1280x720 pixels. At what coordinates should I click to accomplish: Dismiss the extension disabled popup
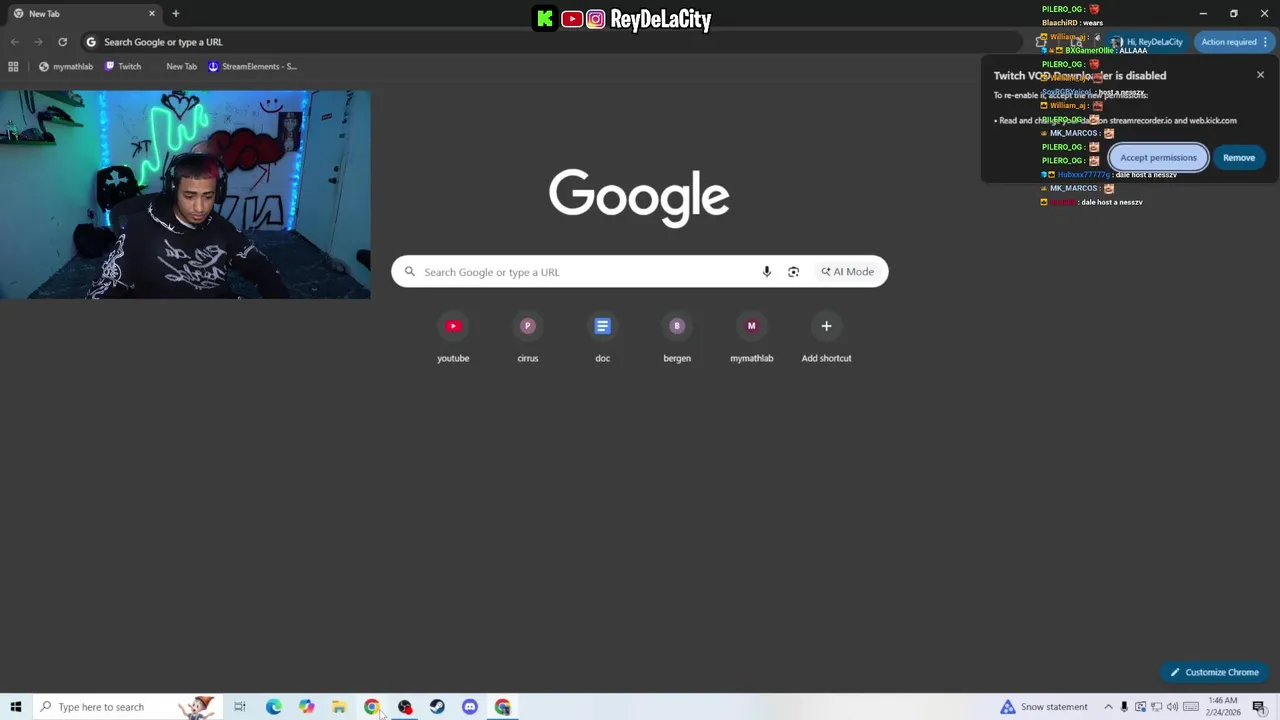tap(1260, 75)
